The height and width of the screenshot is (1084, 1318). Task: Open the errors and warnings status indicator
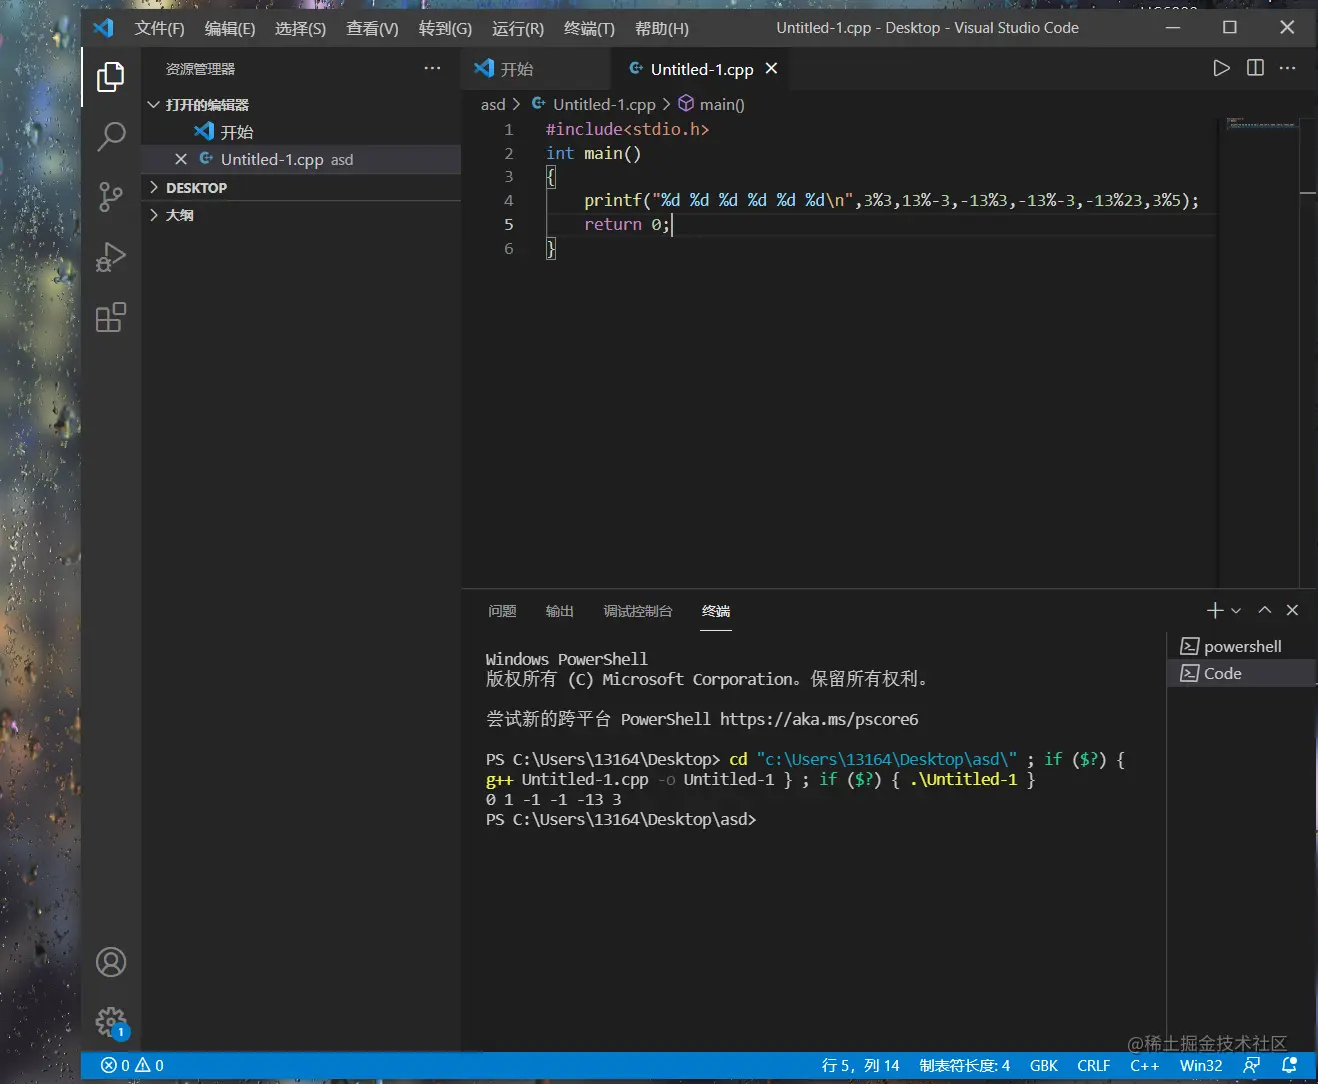[x=132, y=1066]
